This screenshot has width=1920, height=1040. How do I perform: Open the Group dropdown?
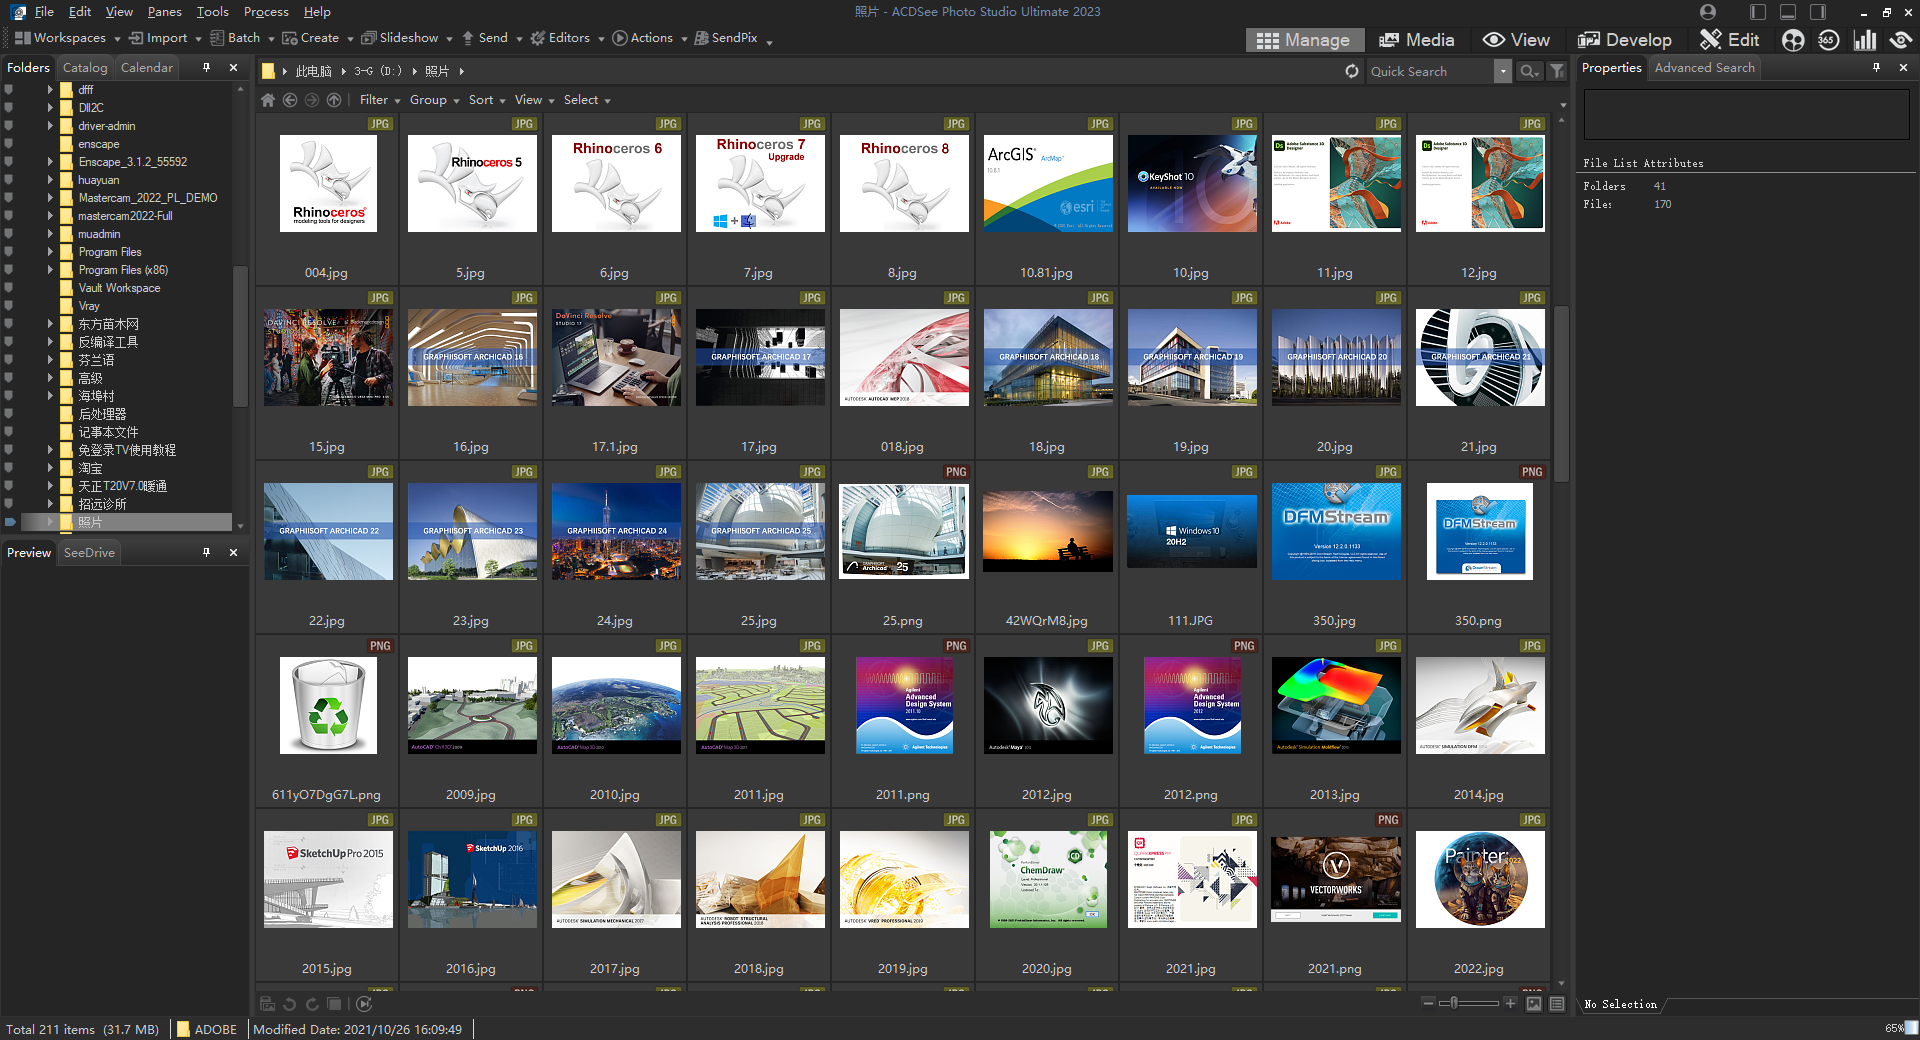click(x=434, y=100)
